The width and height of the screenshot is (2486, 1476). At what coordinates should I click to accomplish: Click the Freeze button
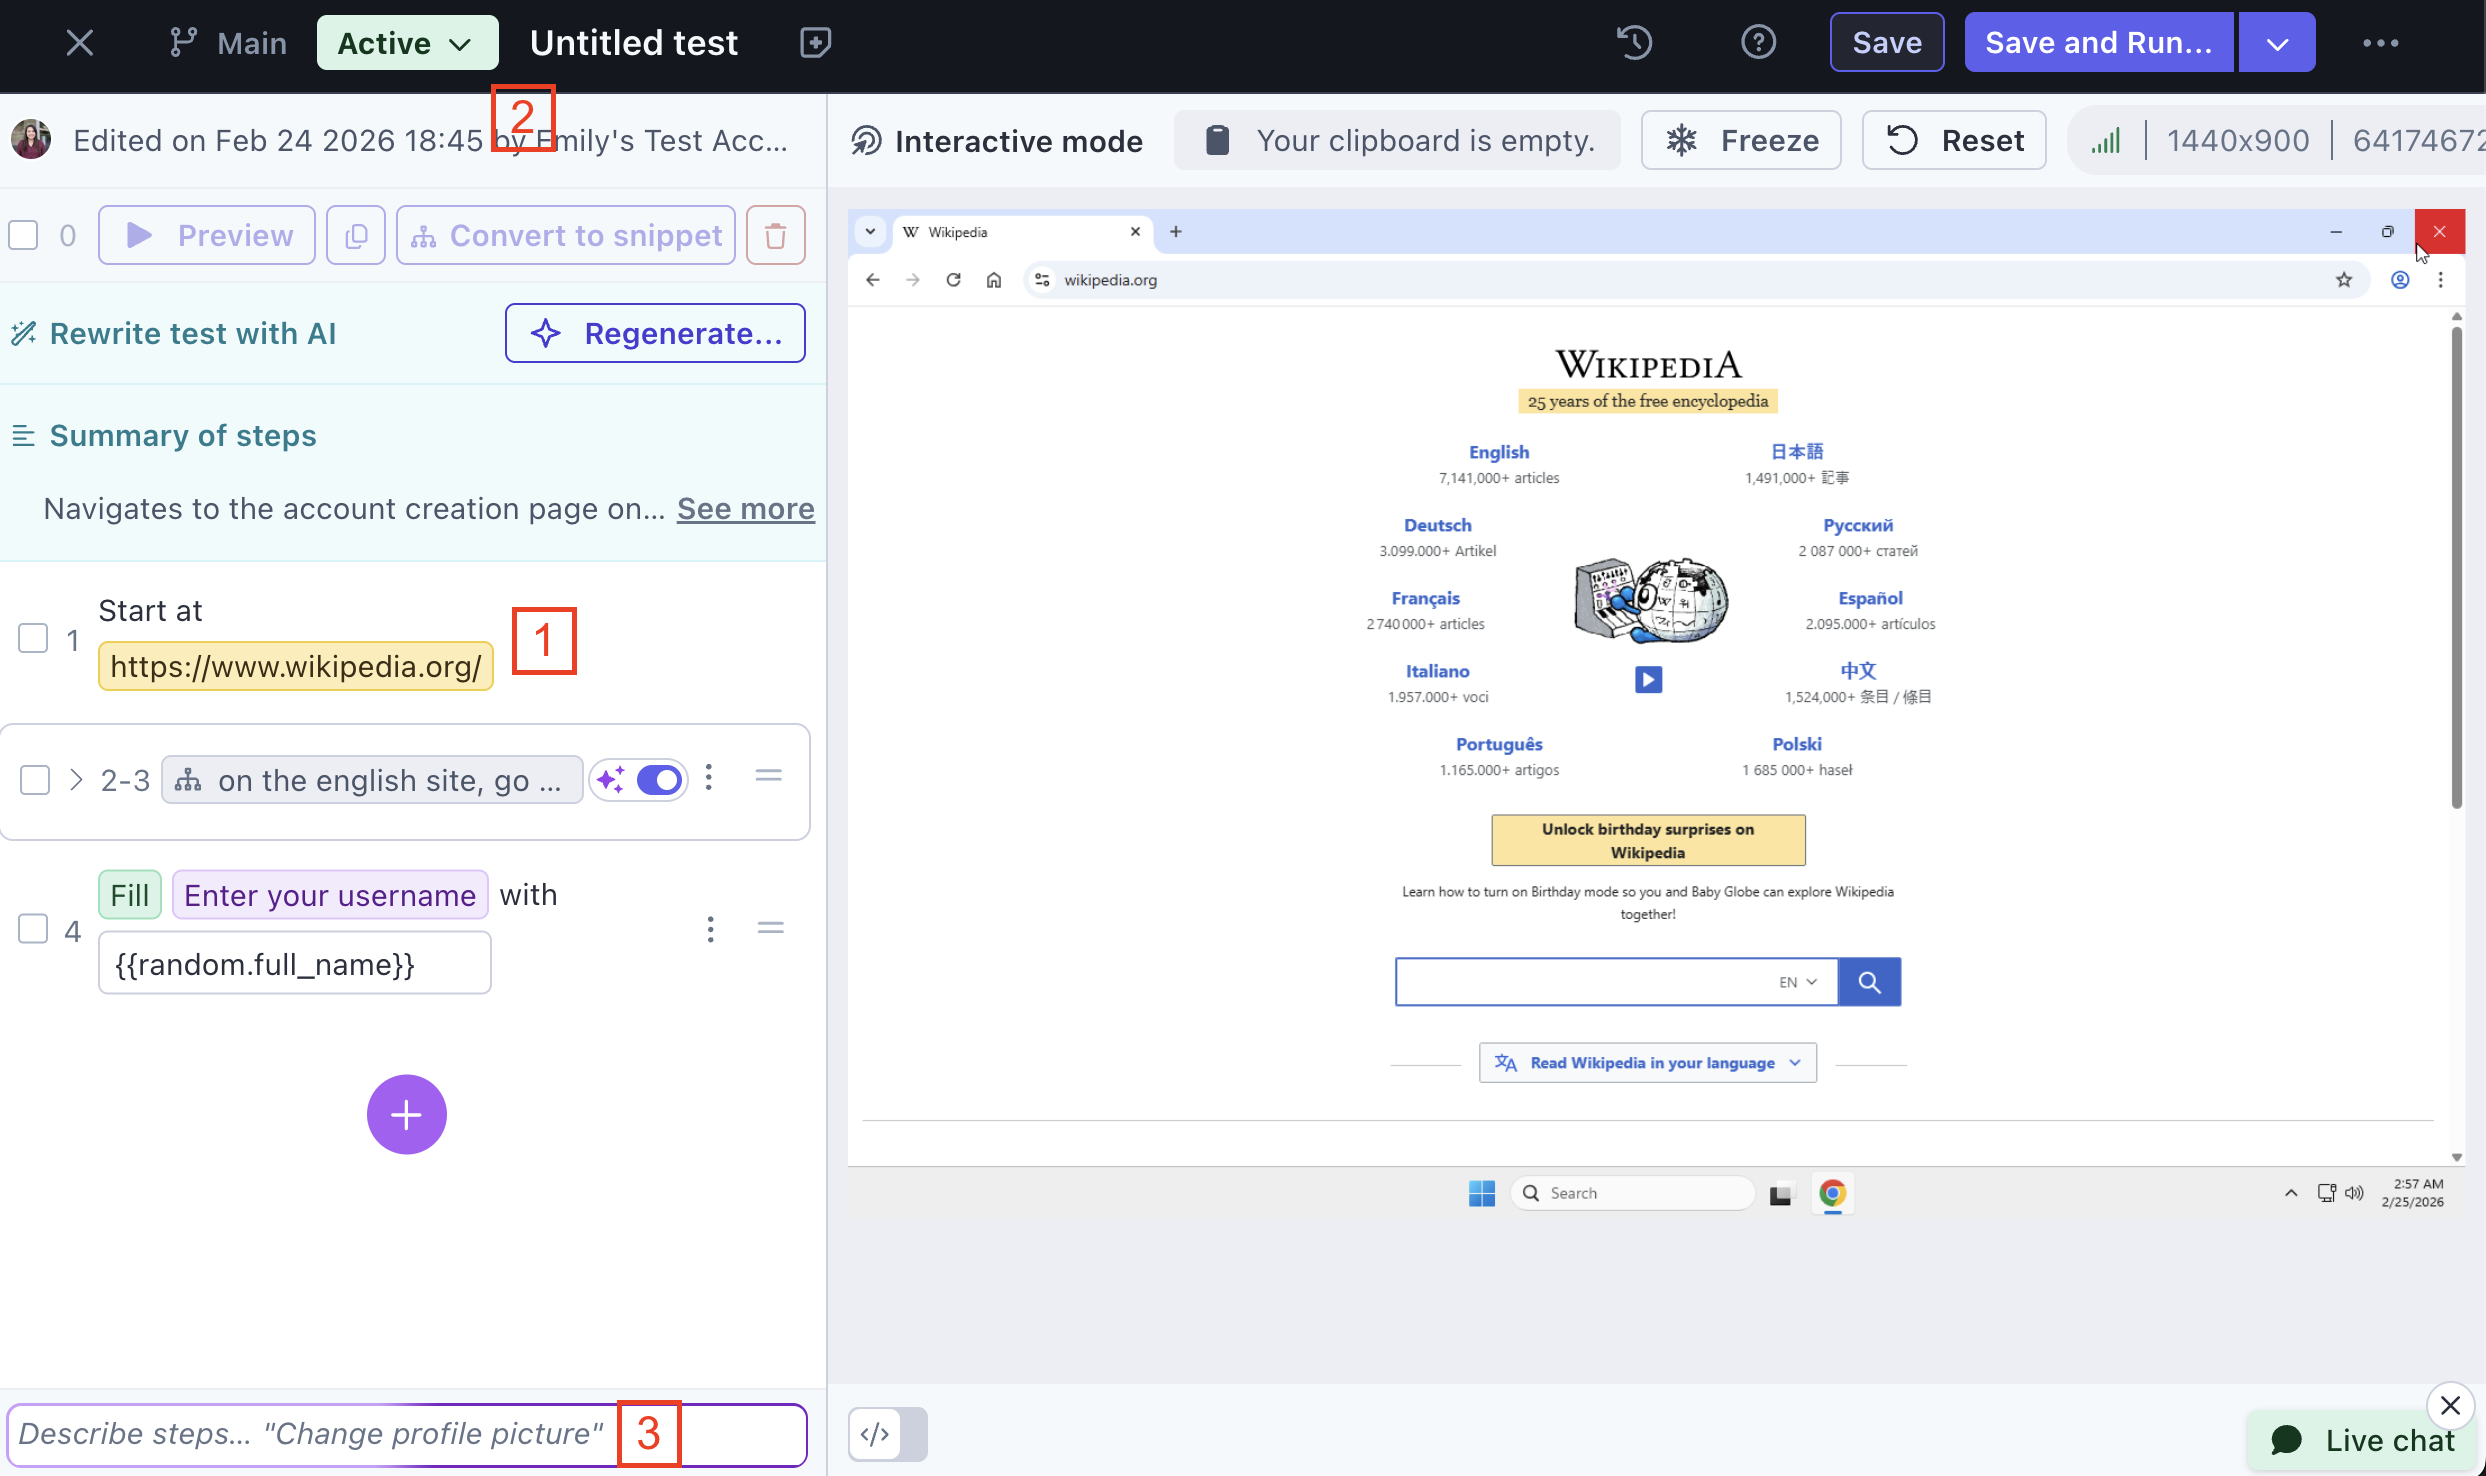pyautogui.click(x=1741, y=141)
